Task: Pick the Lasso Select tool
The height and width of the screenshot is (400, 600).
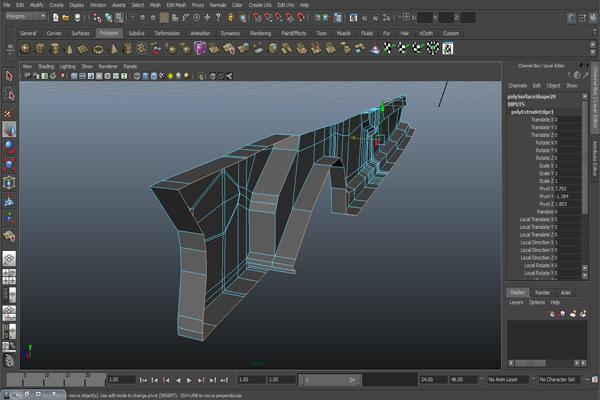Action: pyautogui.click(x=9, y=94)
